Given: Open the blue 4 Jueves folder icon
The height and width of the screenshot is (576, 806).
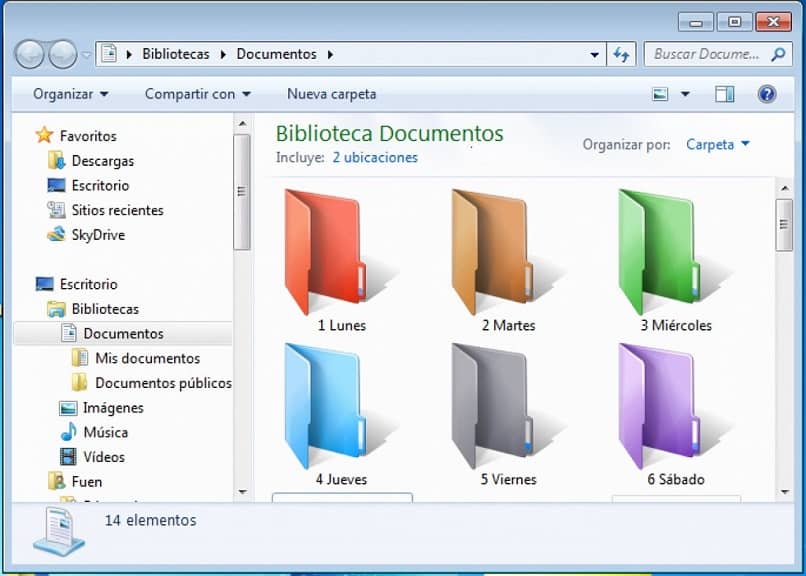Looking at the screenshot, I should pyautogui.click(x=324, y=406).
